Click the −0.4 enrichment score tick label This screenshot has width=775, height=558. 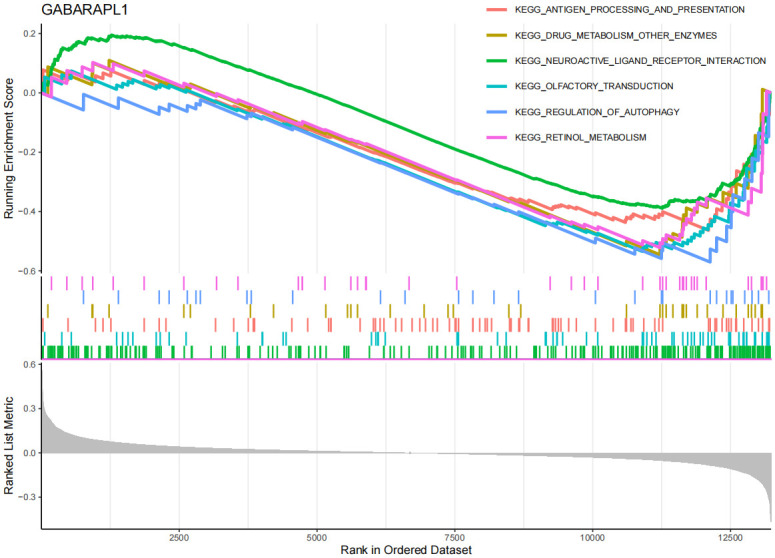(x=26, y=212)
